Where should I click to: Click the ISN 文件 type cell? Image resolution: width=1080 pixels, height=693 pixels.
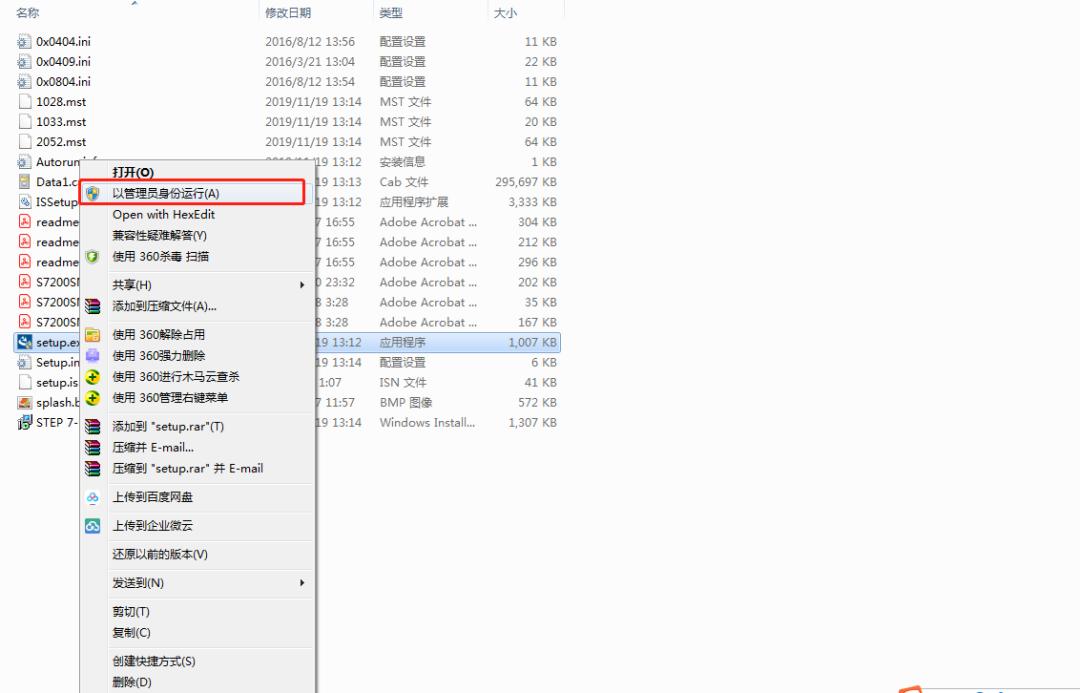point(402,382)
